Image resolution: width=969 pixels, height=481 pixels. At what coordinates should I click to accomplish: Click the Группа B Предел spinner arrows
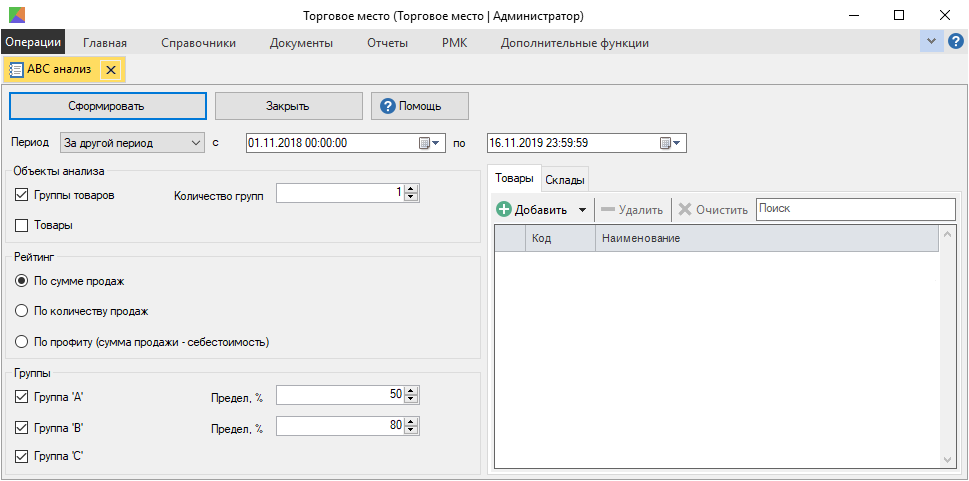412,425
